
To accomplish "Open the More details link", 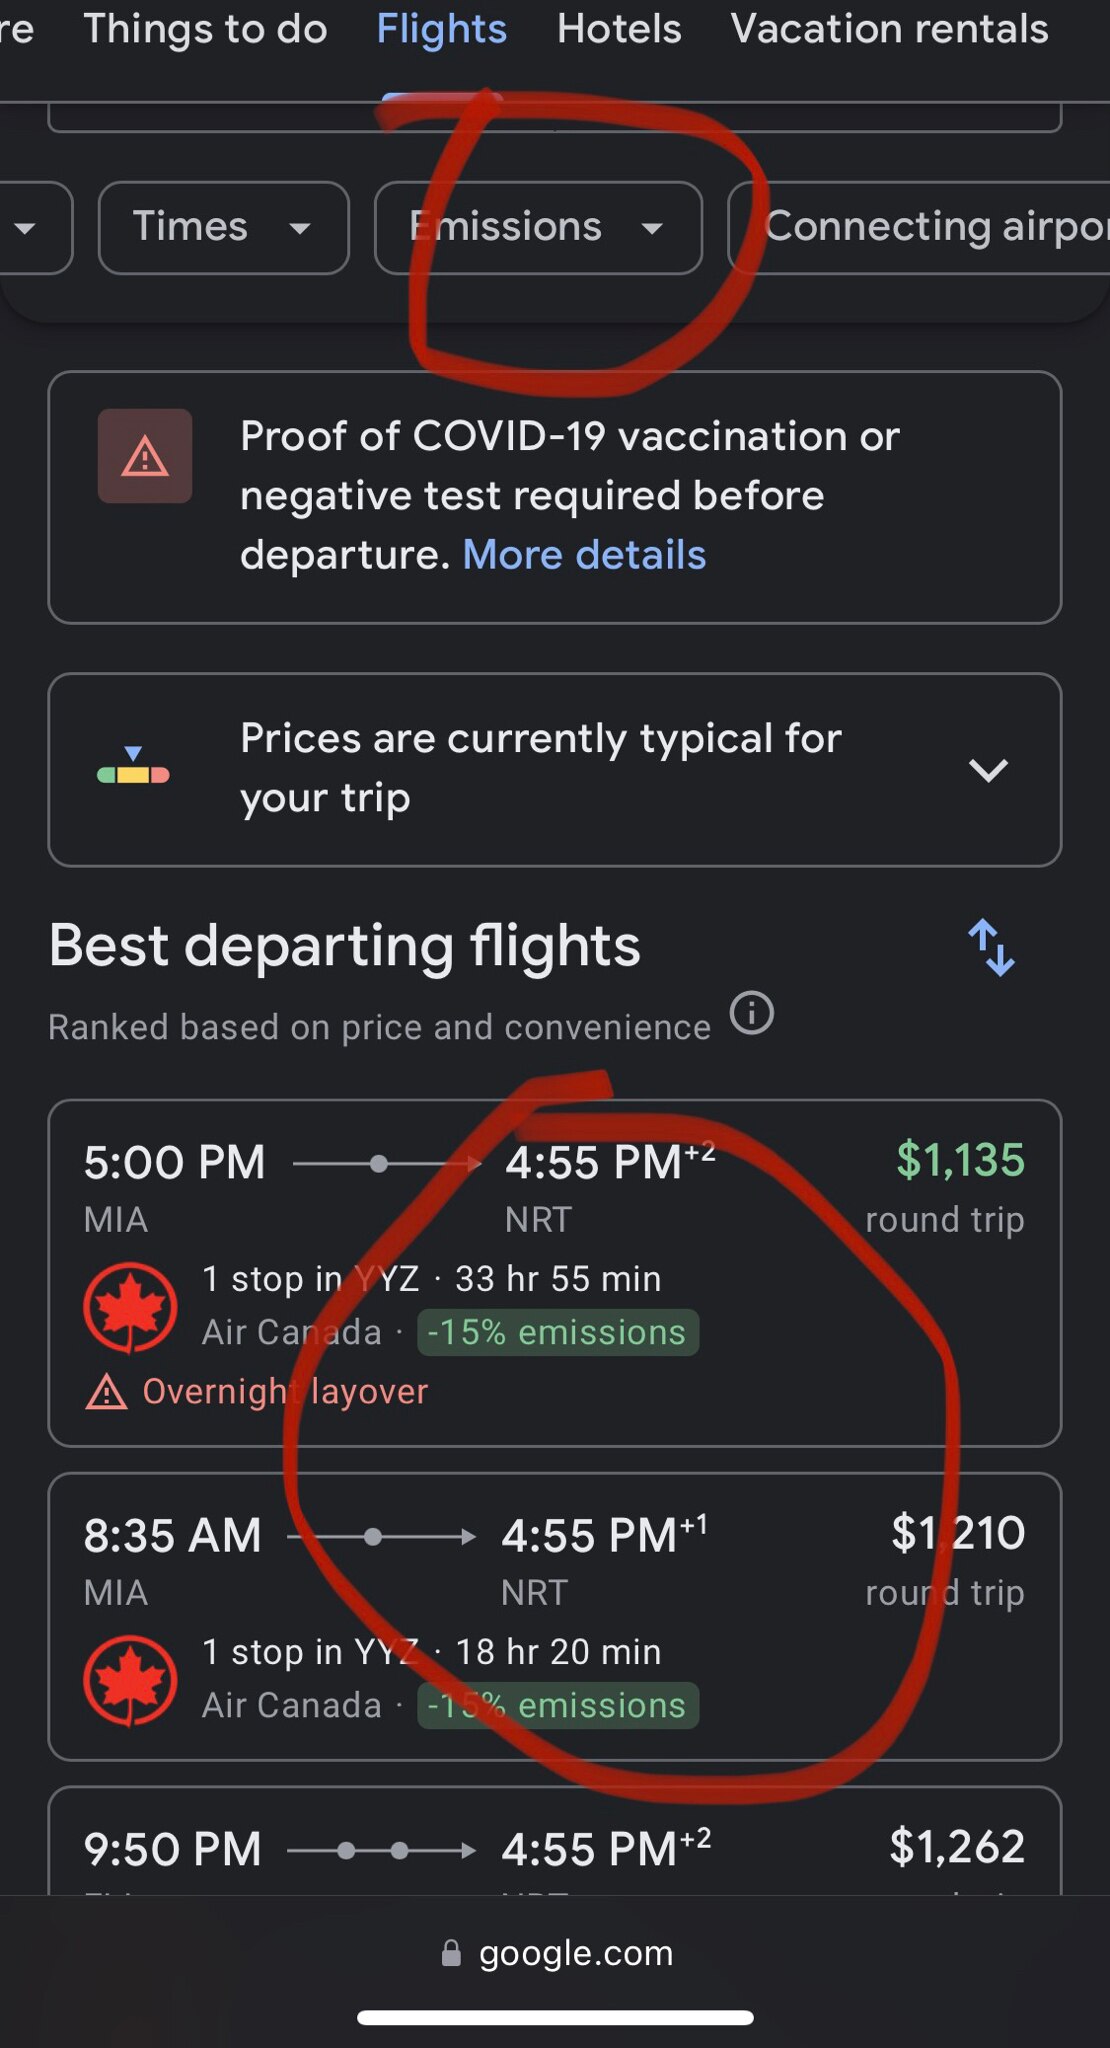I will pyautogui.click(x=584, y=555).
